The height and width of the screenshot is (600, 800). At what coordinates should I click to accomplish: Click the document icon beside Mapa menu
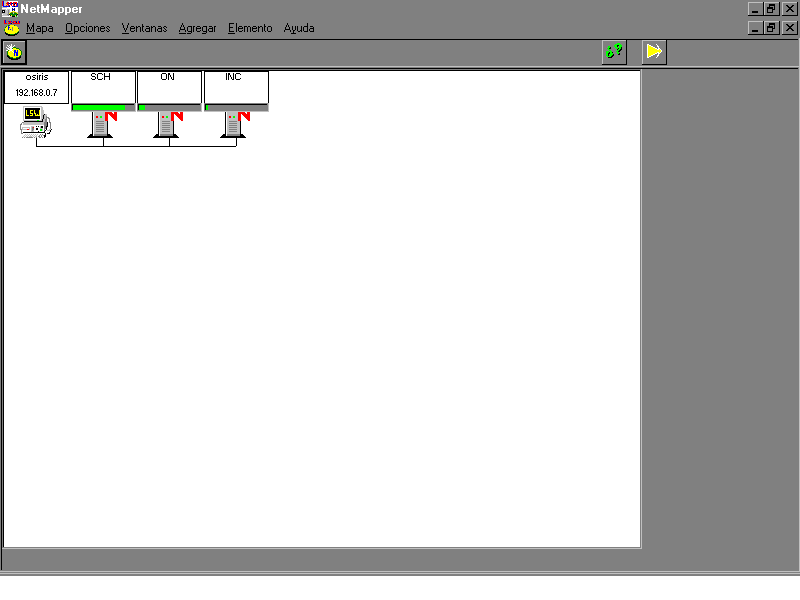point(12,28)
